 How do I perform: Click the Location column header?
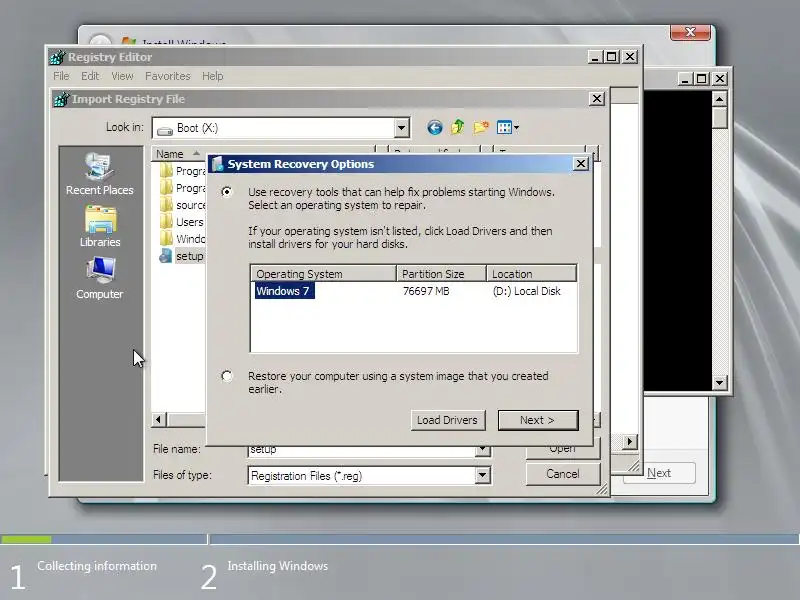(532, 273)
